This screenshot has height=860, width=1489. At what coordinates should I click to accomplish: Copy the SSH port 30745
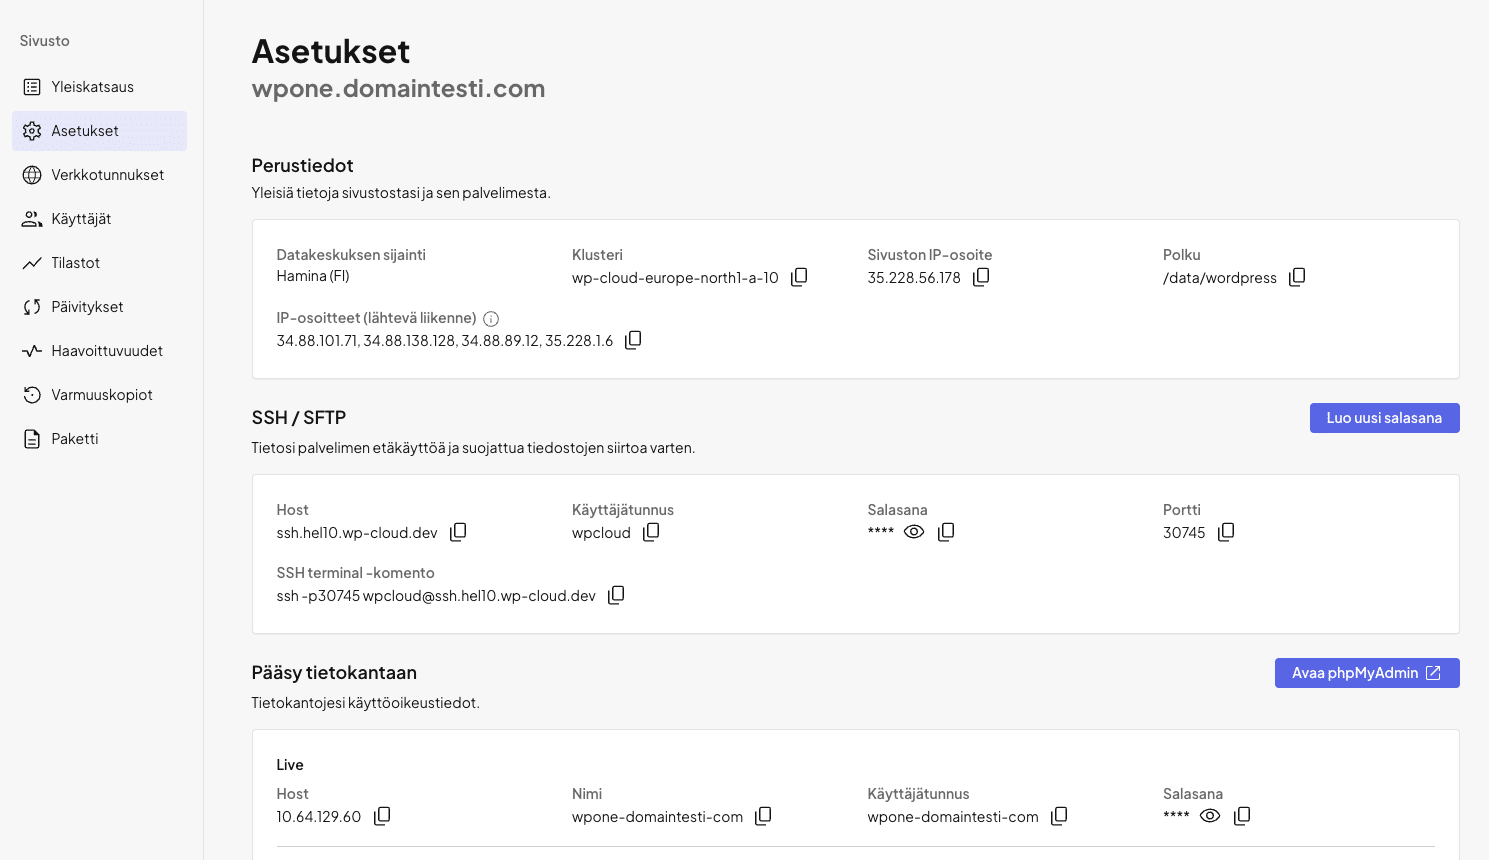click(1226, 532)
